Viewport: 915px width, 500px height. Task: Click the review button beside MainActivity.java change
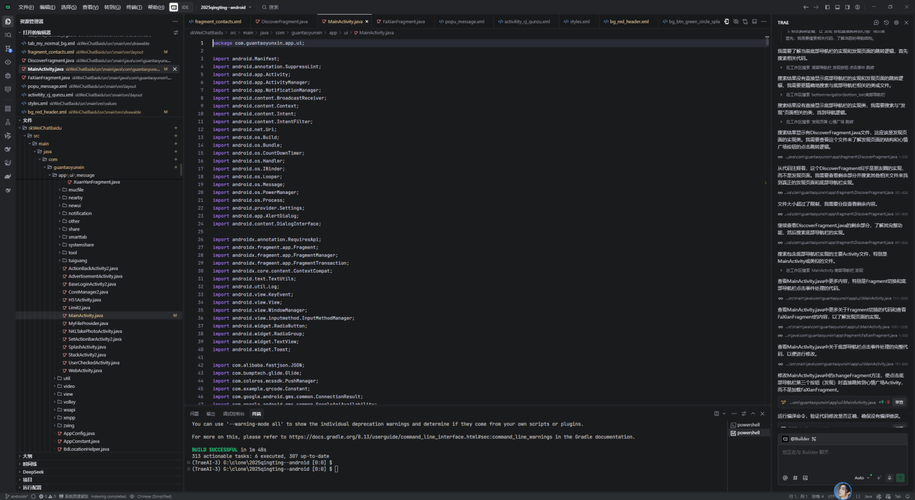[x=899, y=402]
